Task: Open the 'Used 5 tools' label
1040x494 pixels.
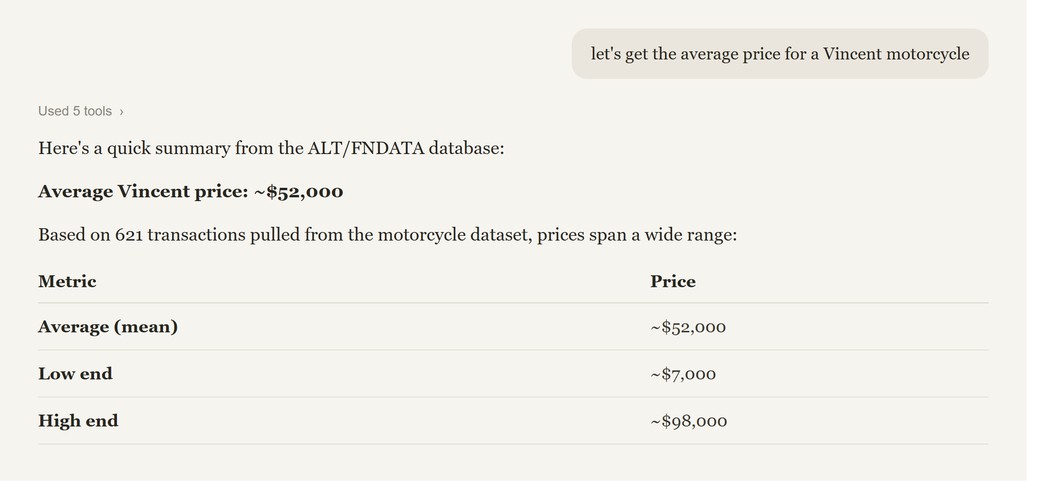Action: tap(75, 111)
